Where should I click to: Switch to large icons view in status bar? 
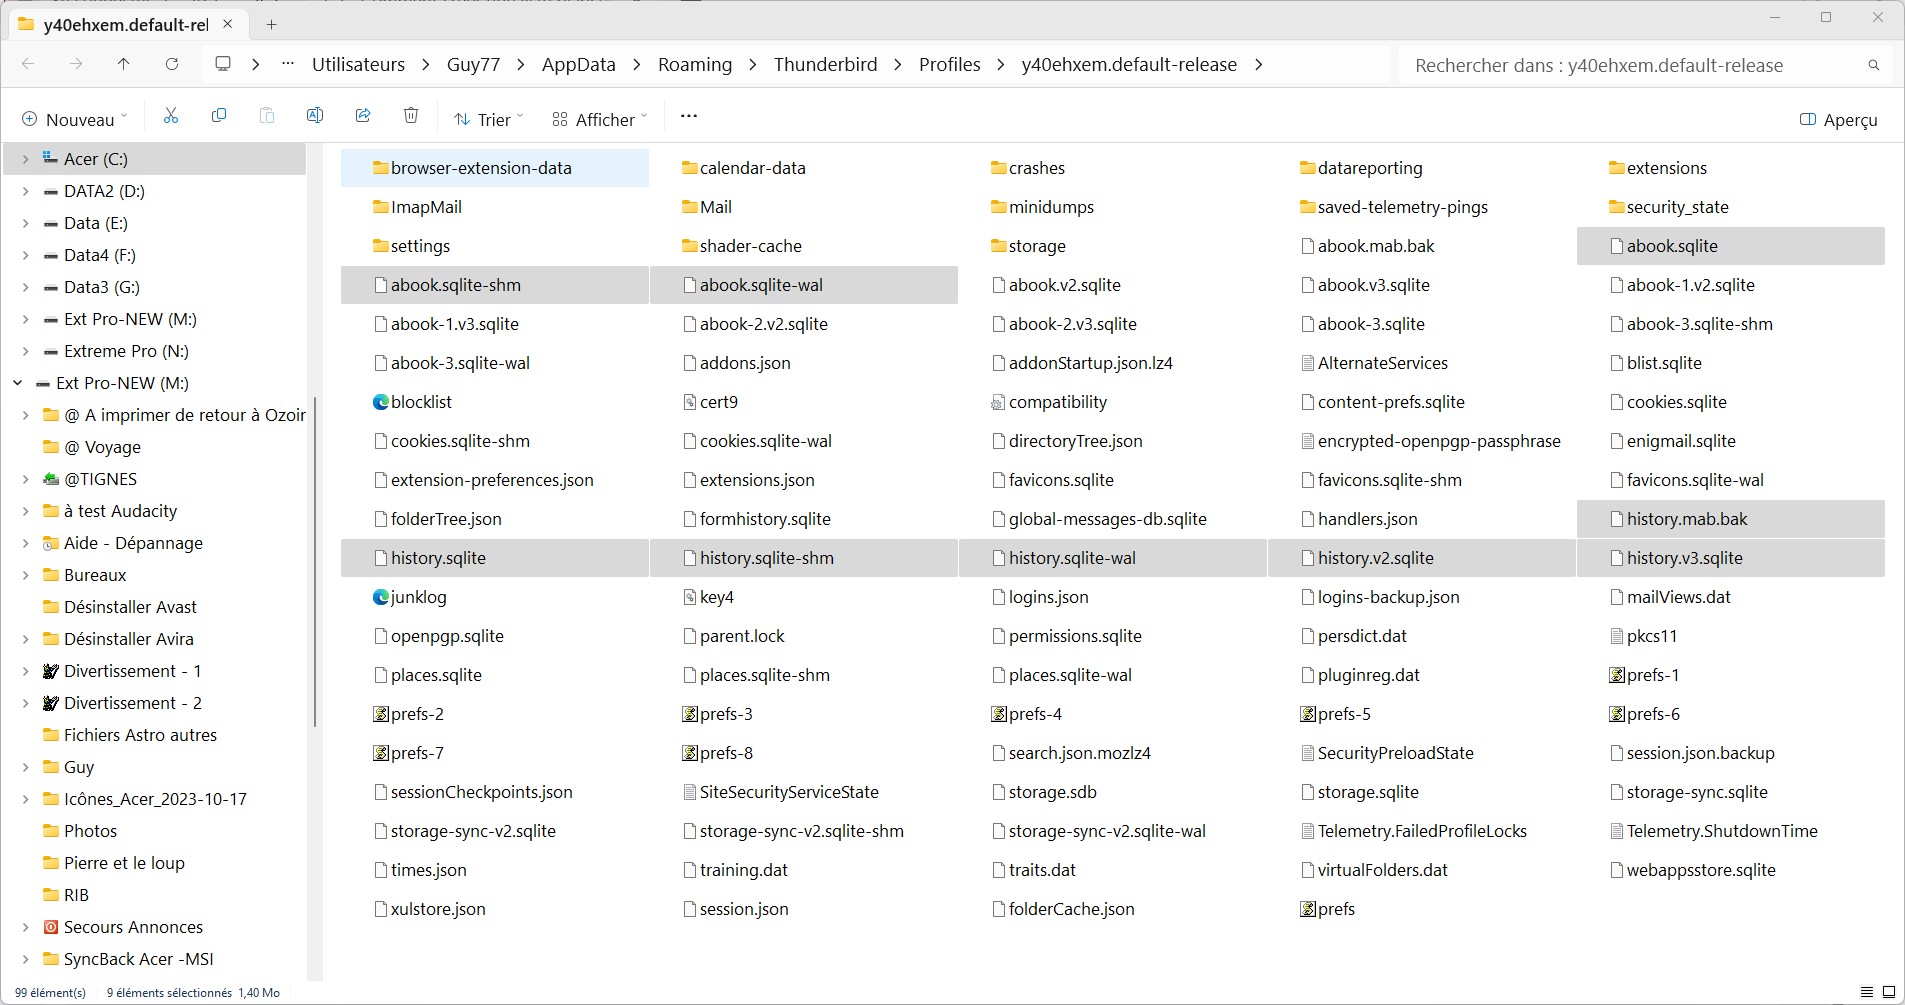click(x=1889, y=993)
